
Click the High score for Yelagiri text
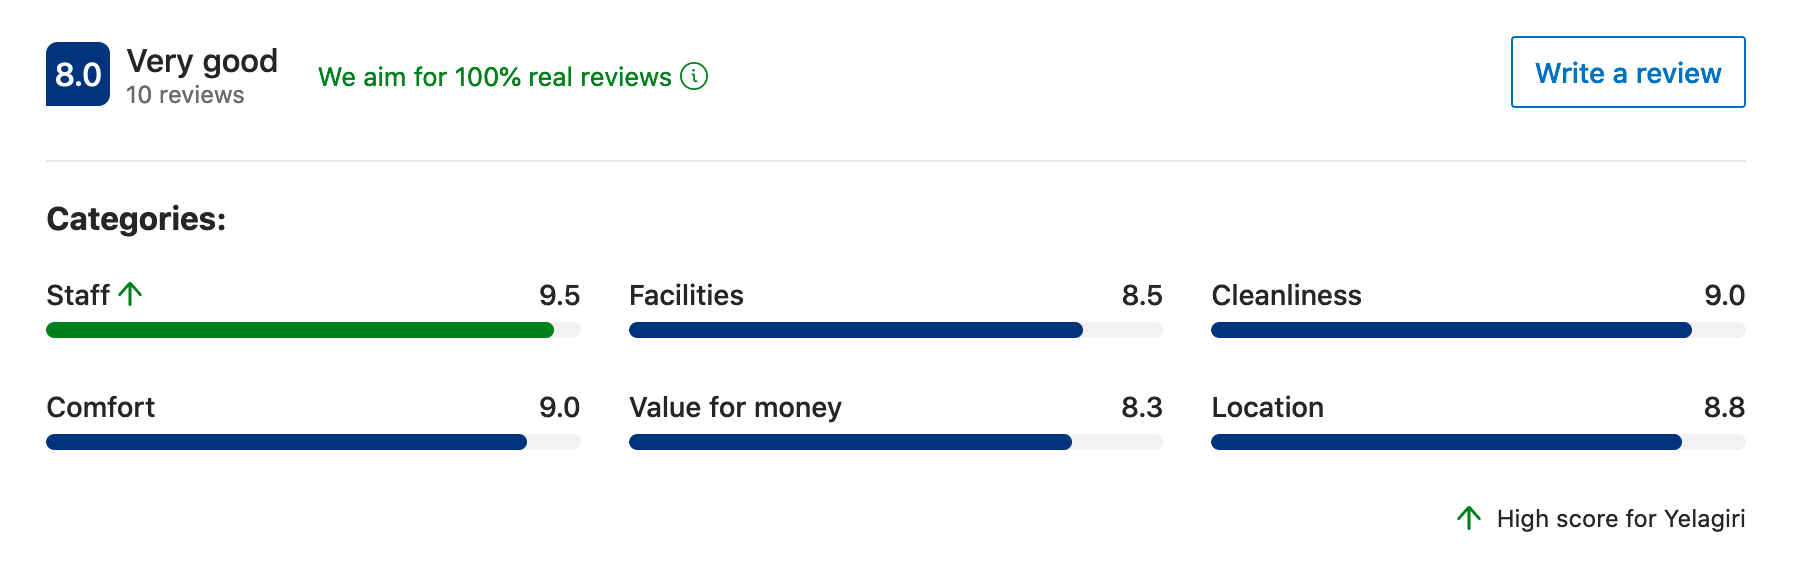click(1620, 519)
